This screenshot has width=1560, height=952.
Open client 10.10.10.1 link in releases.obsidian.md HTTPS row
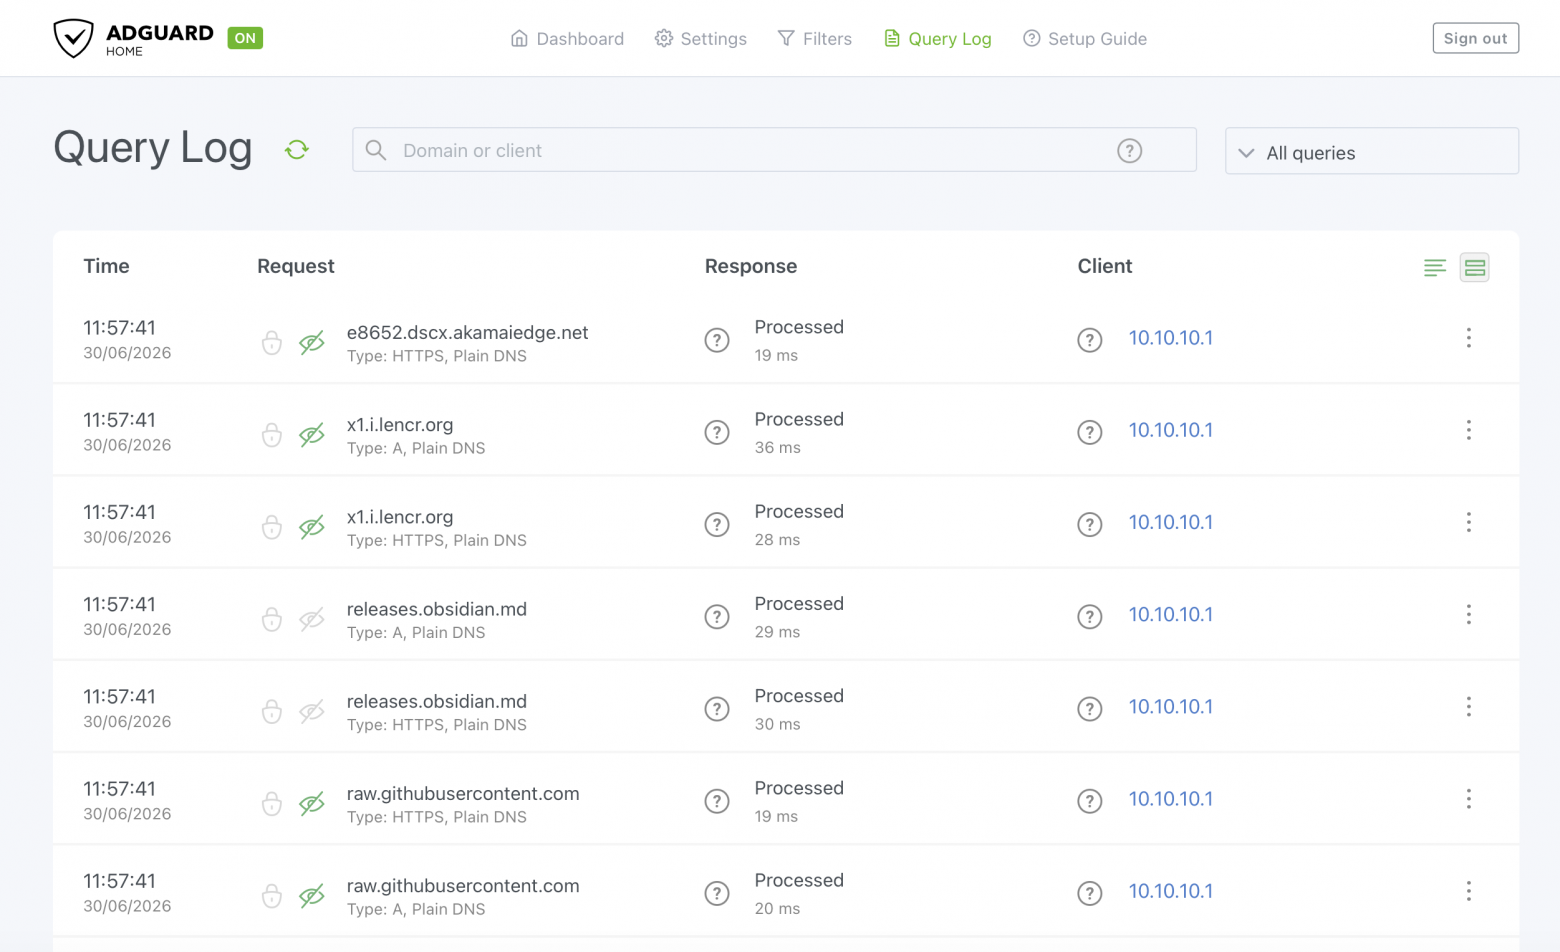coord(1171,707)
